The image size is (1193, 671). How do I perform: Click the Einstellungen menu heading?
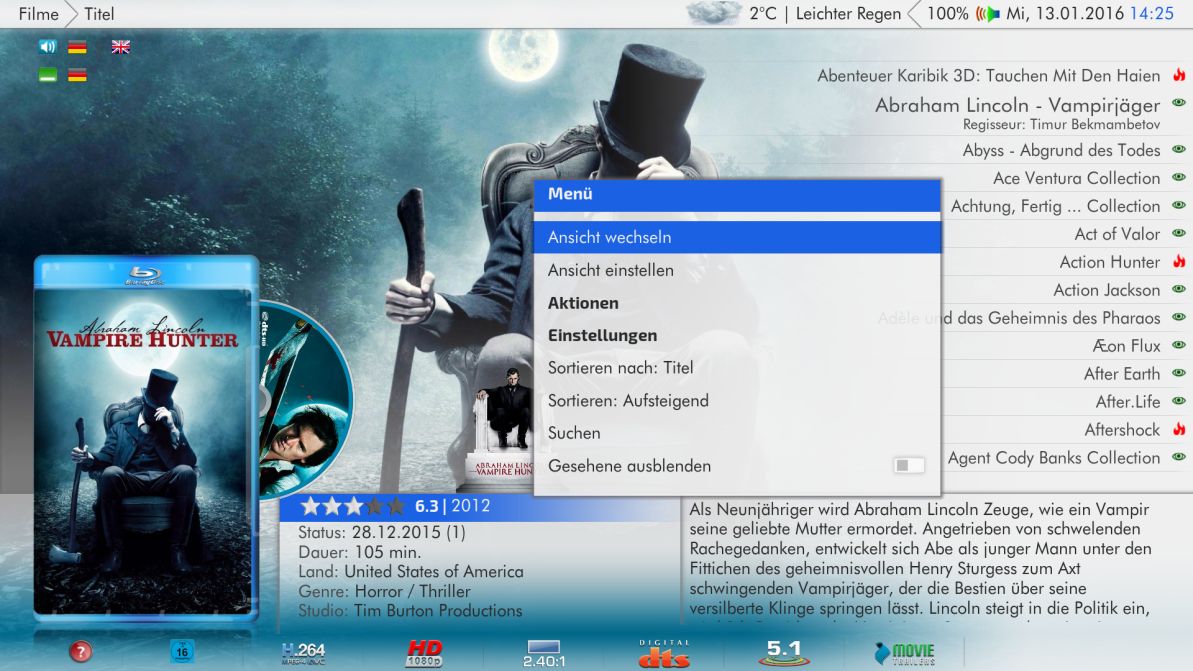[x=602, y=336]
